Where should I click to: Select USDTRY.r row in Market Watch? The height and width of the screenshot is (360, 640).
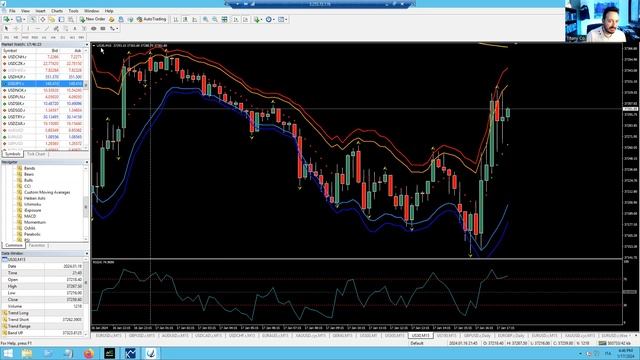(43, 117)
